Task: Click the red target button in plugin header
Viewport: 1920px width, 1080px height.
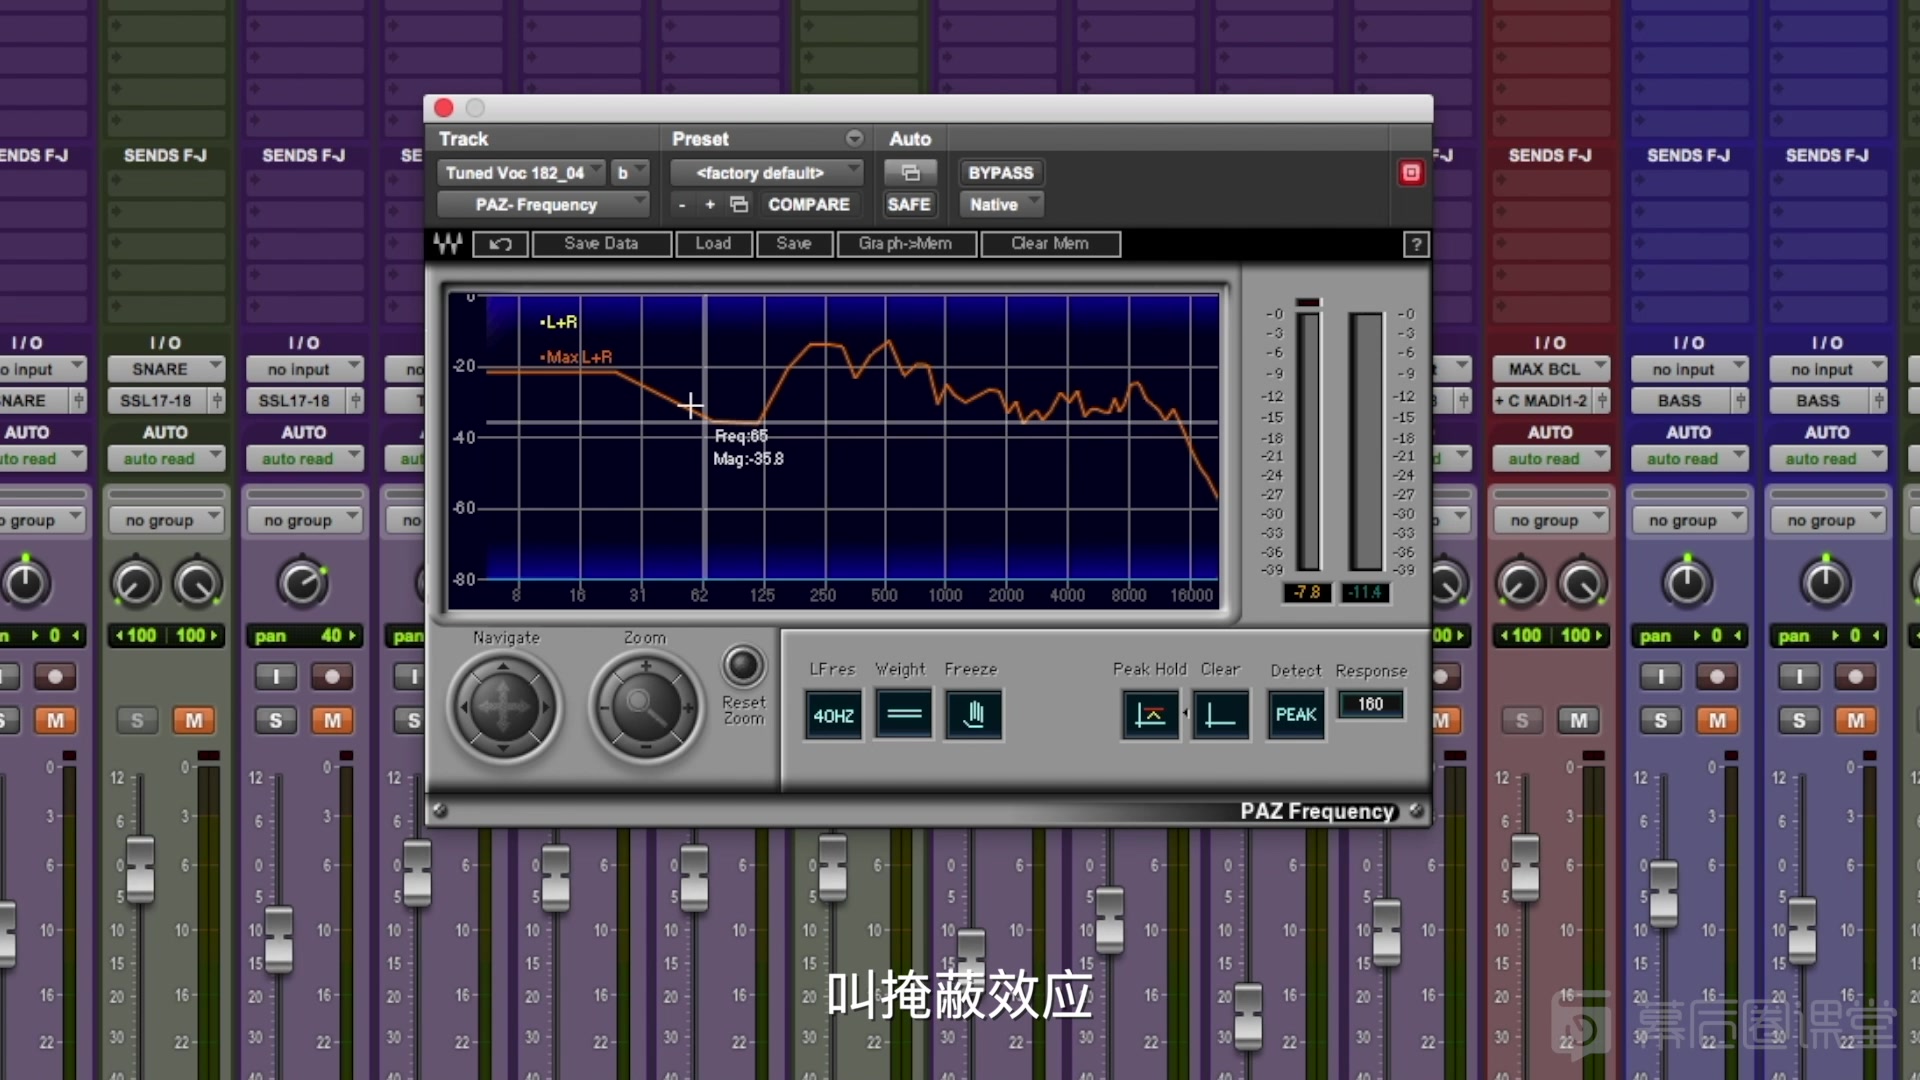Action: 1411,173
